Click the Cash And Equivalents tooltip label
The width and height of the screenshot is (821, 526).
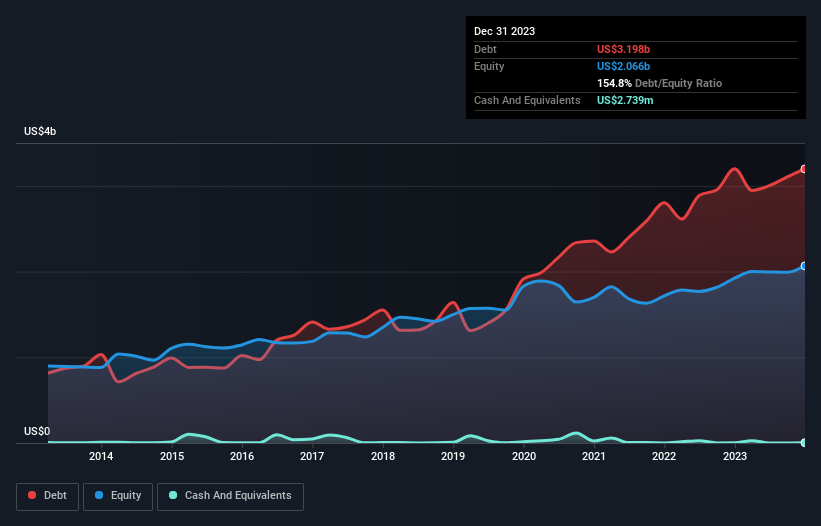pyautogui.click(x=527, y=100)
